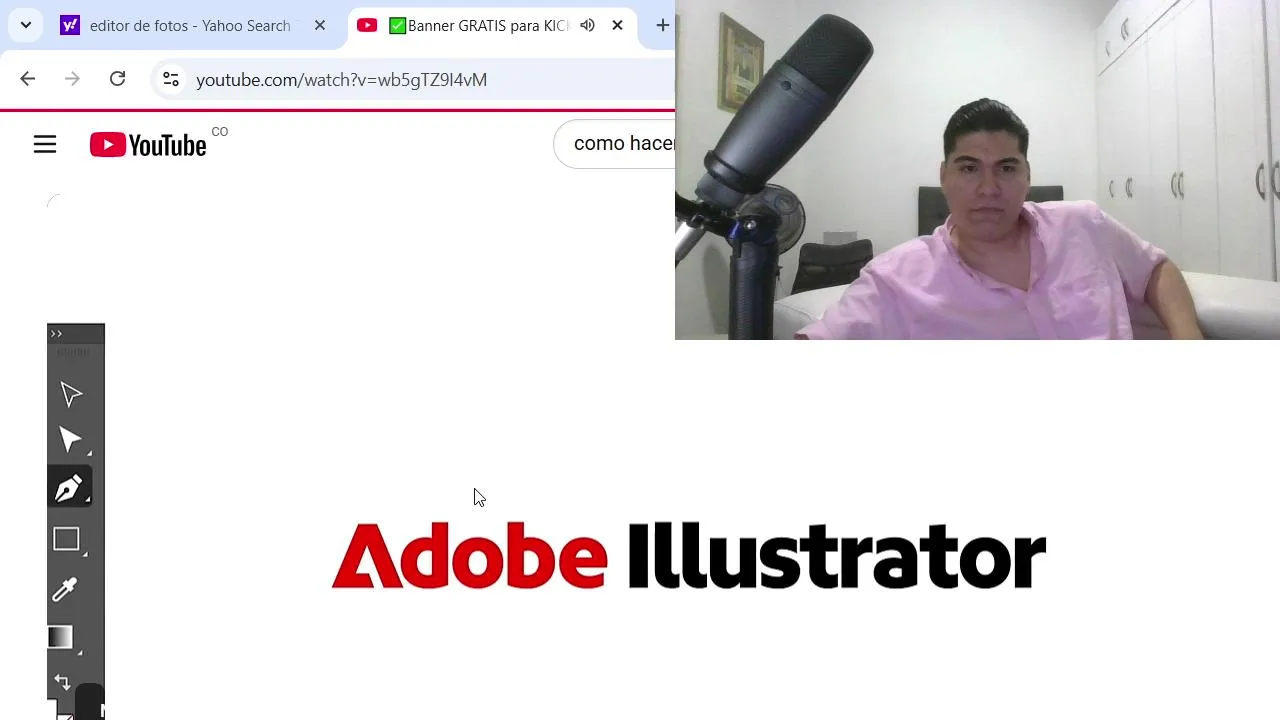Screen dimensions: 1280x720
Task: Select the Direct Selection tool
Action: click(x=70, y=440)
